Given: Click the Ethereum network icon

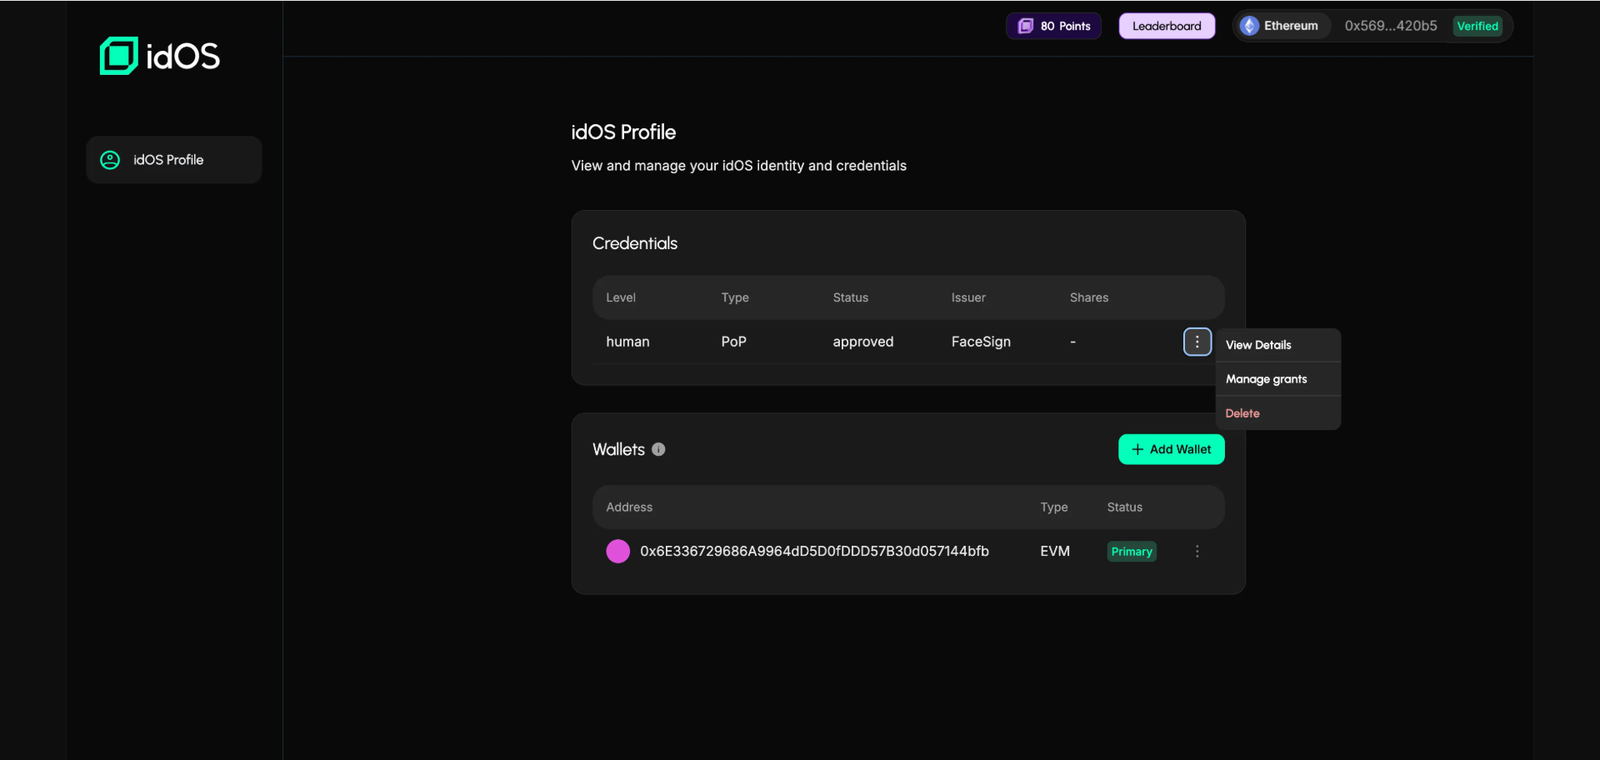Looking at the screenshot, I should [x=1249, y=26].
